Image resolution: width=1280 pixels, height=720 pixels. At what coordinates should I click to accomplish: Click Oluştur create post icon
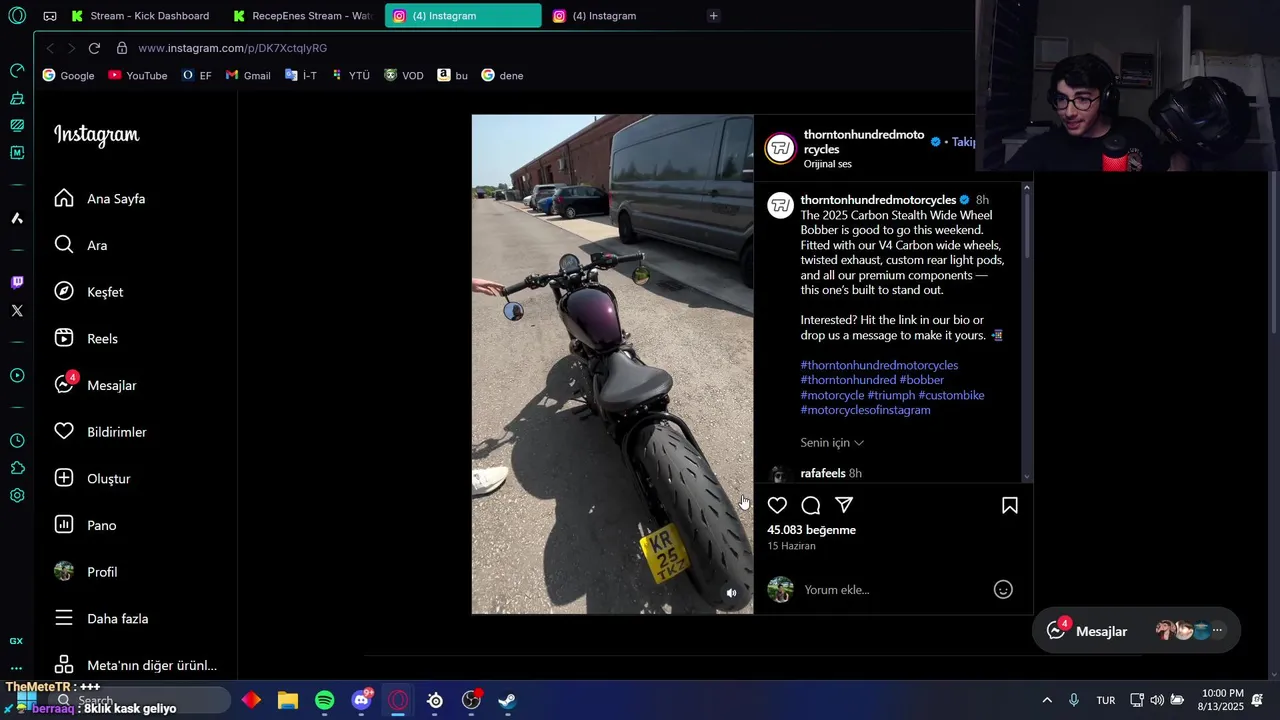tap(64, 478)
